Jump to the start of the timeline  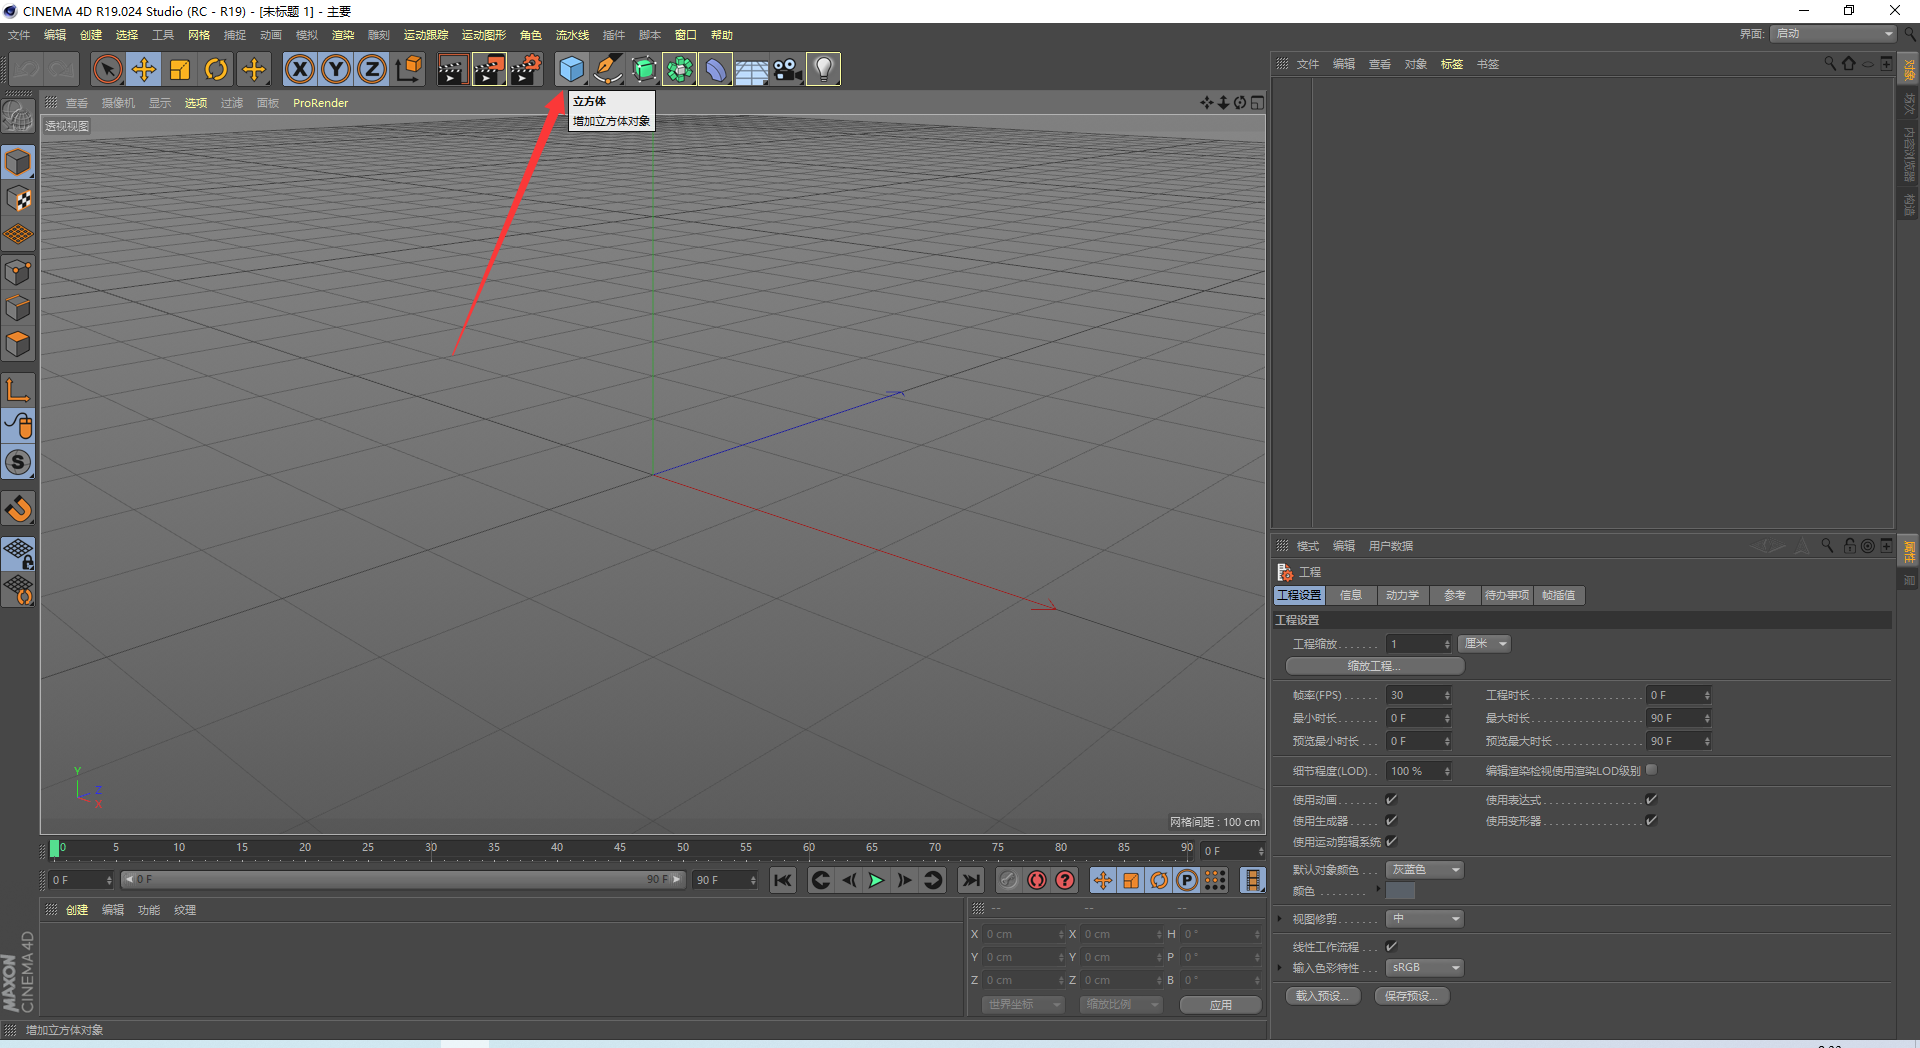click(x=783, y=880)
